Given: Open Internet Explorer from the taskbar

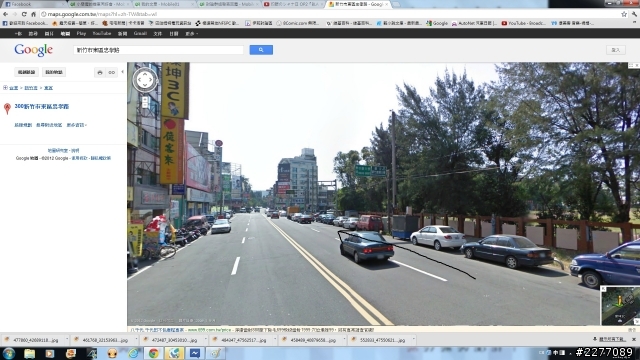Looking at the screenshot, I should (133, 353).
